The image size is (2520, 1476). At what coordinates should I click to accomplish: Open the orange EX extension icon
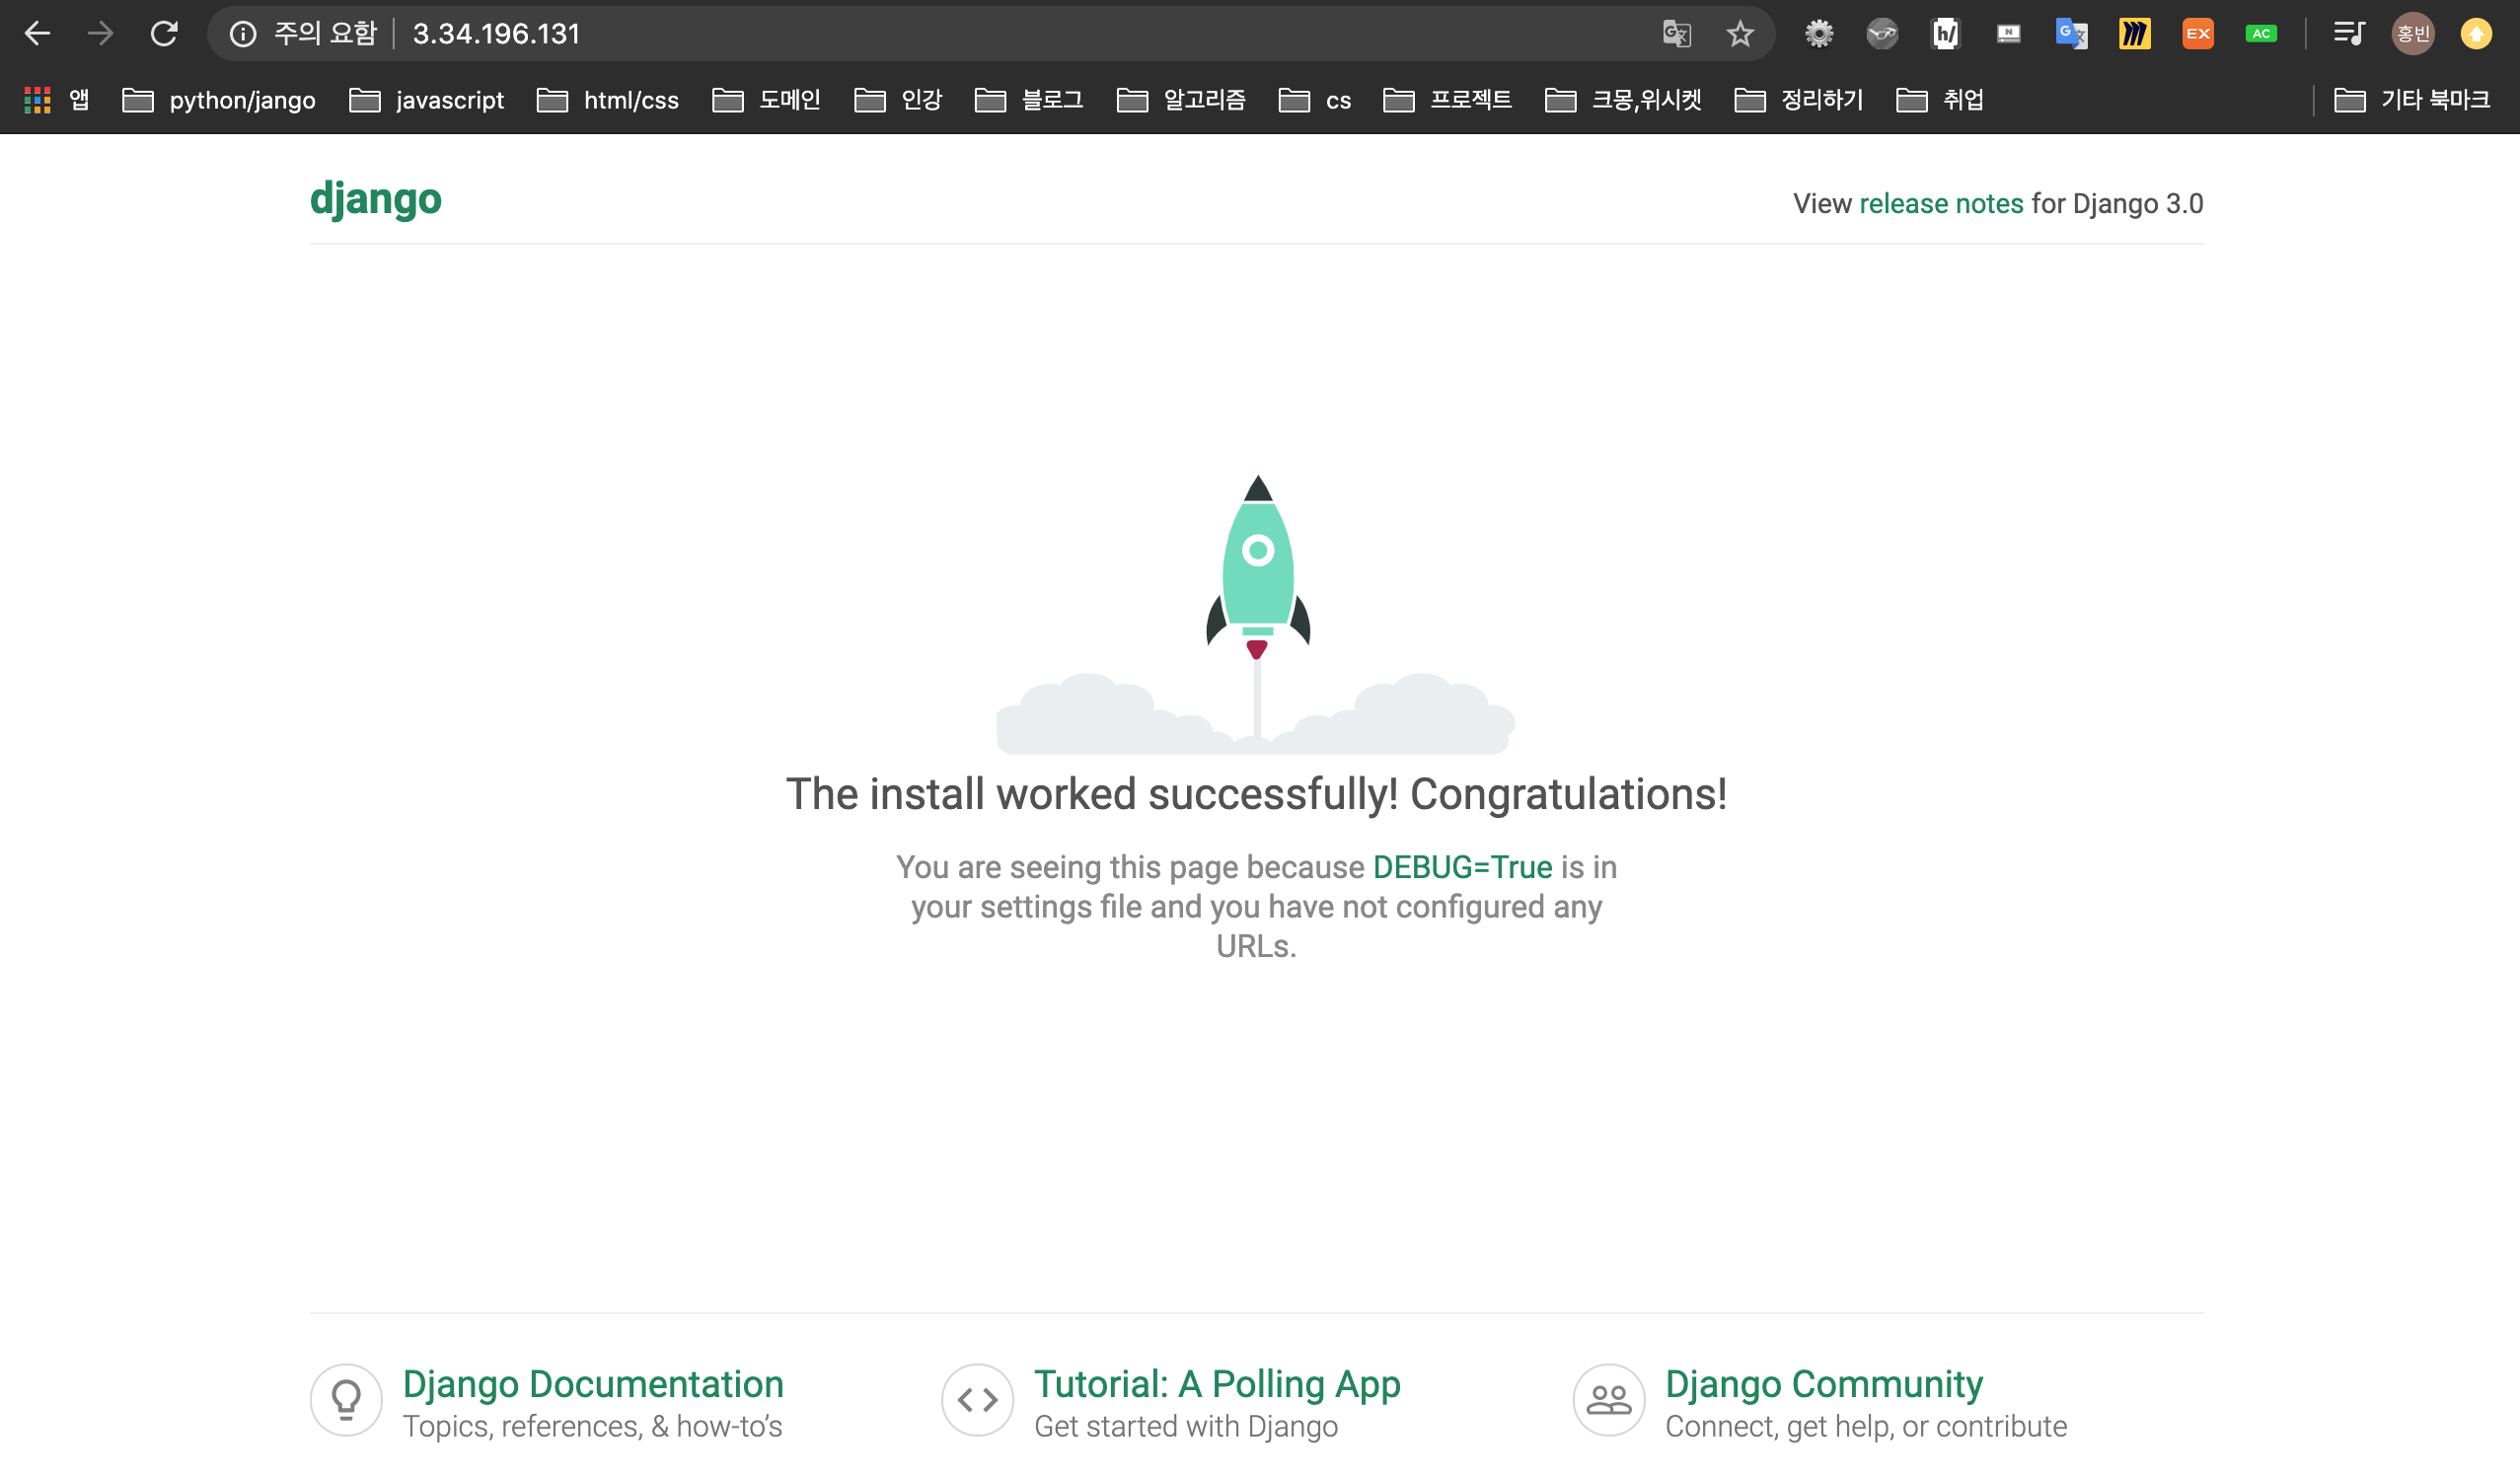2197,34
